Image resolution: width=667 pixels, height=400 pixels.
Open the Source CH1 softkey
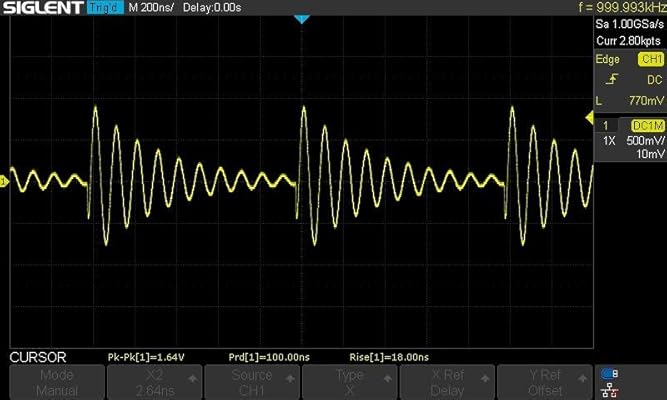(x=252, y=382)
